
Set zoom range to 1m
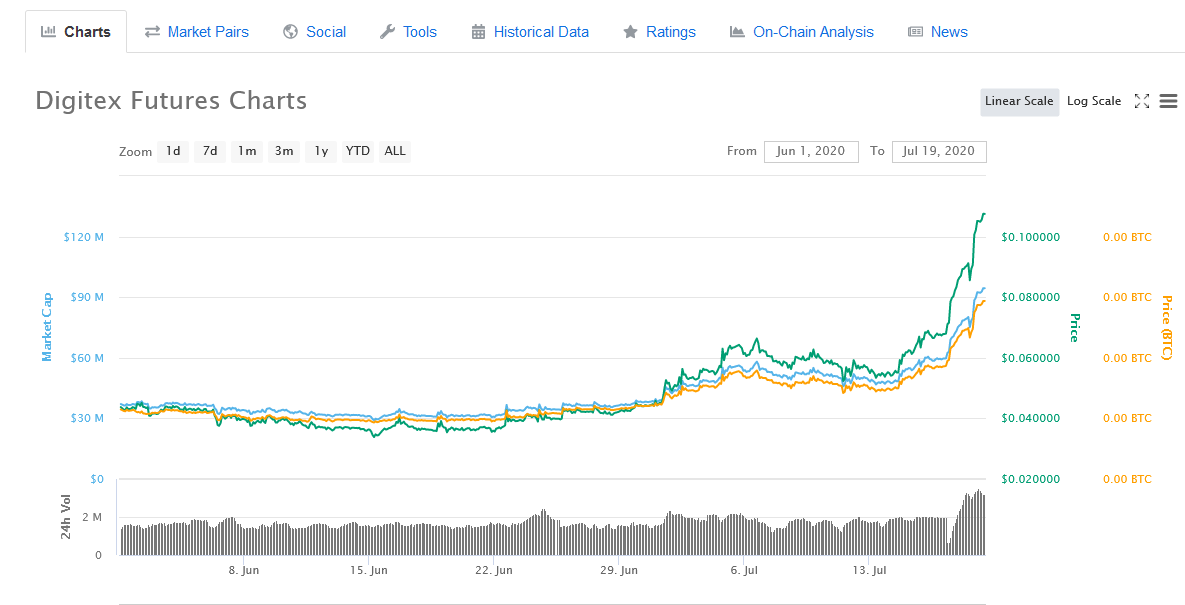(x=247, y=151)
